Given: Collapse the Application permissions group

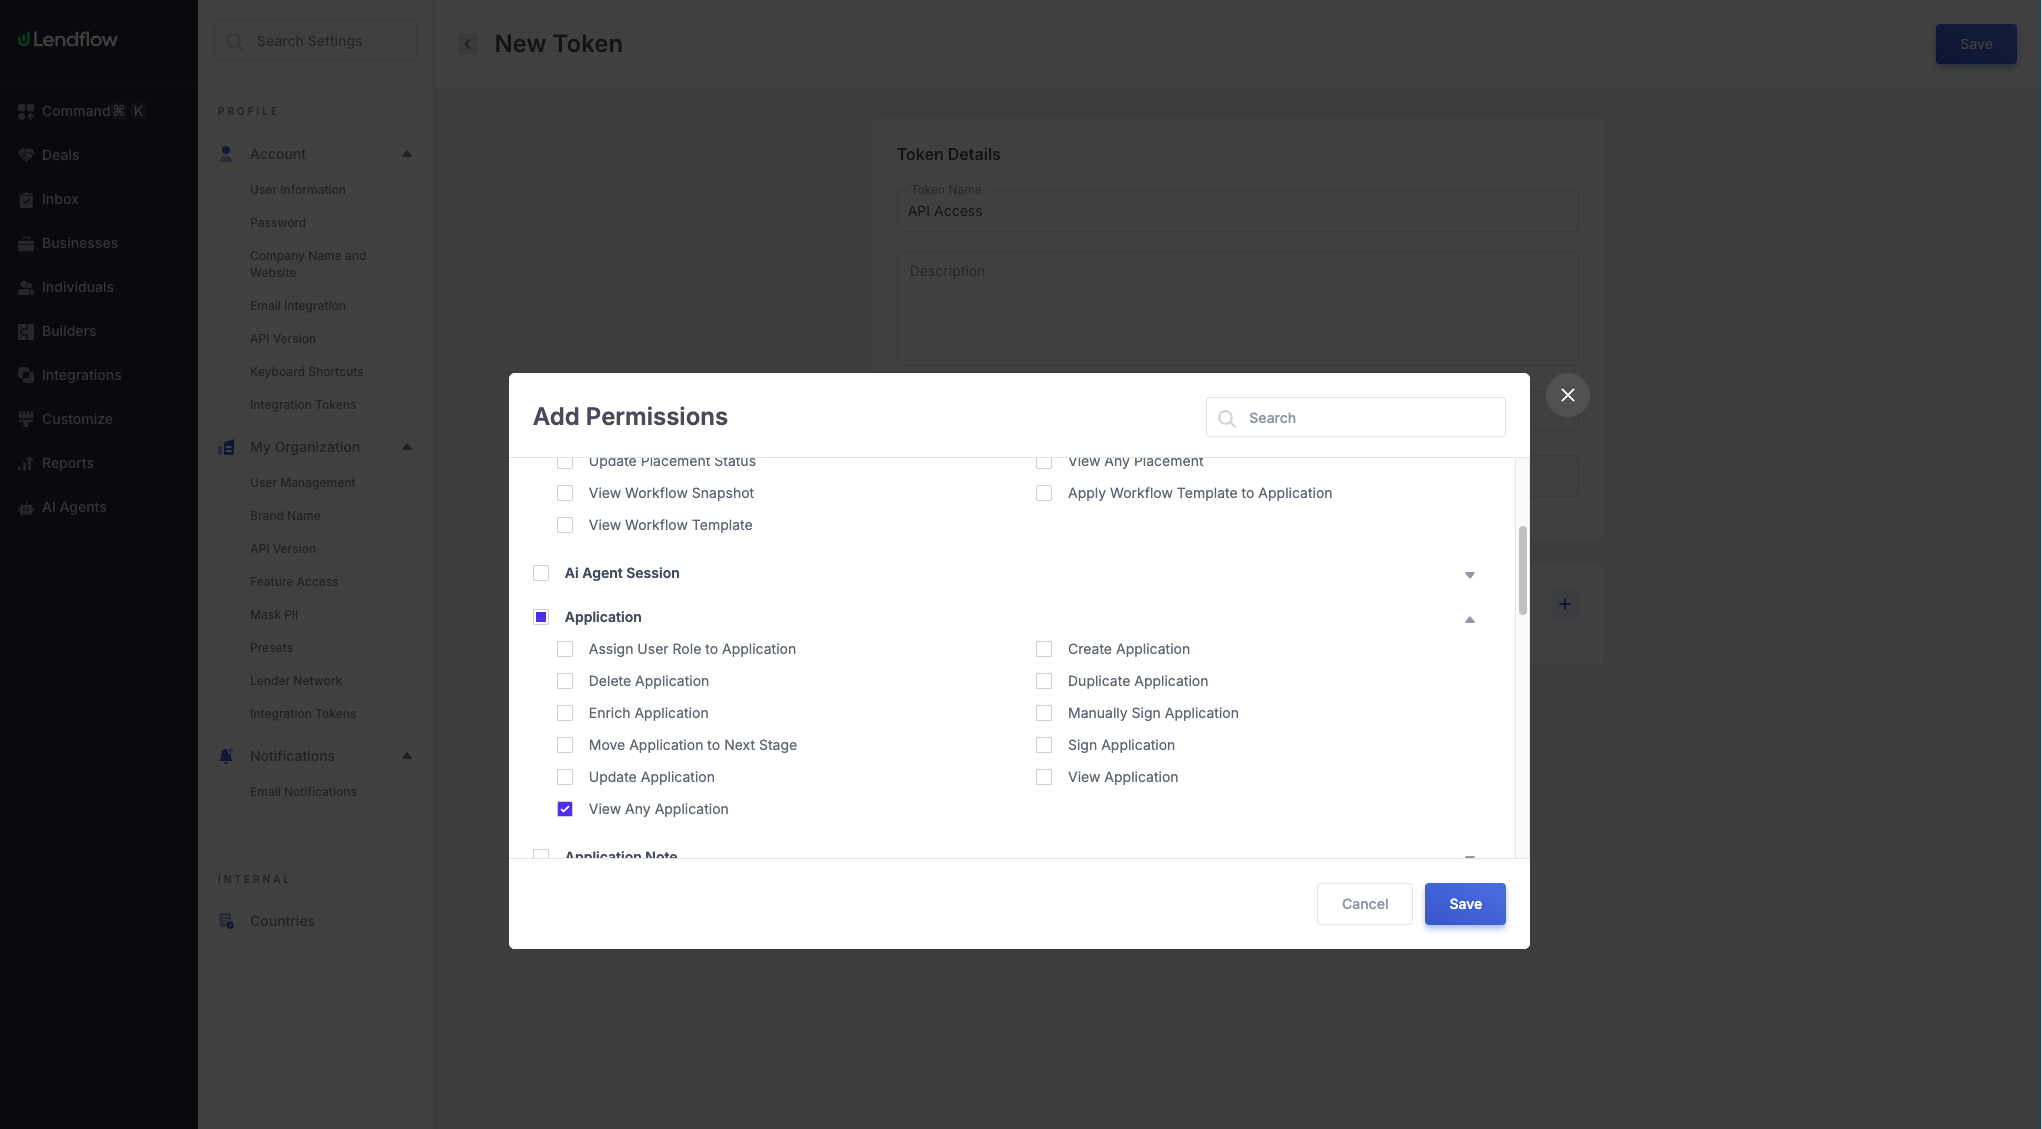Looking at the screenshot, I should pyautogui.click(x=1470, y=619).
